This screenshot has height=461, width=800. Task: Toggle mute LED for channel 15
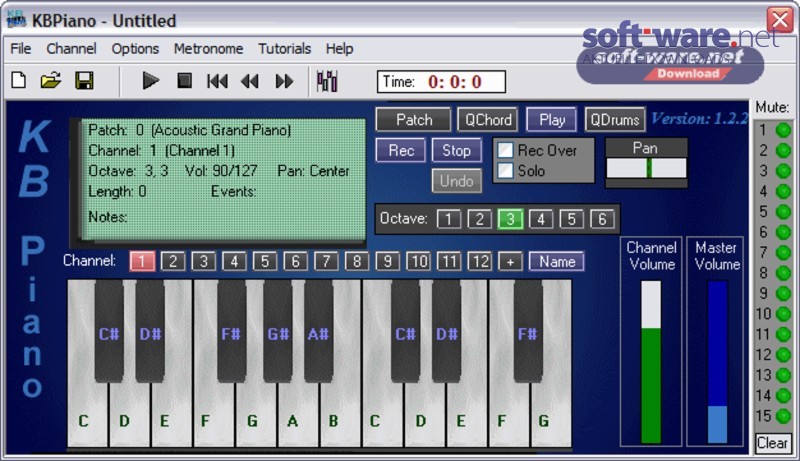[x=783, y=416]
